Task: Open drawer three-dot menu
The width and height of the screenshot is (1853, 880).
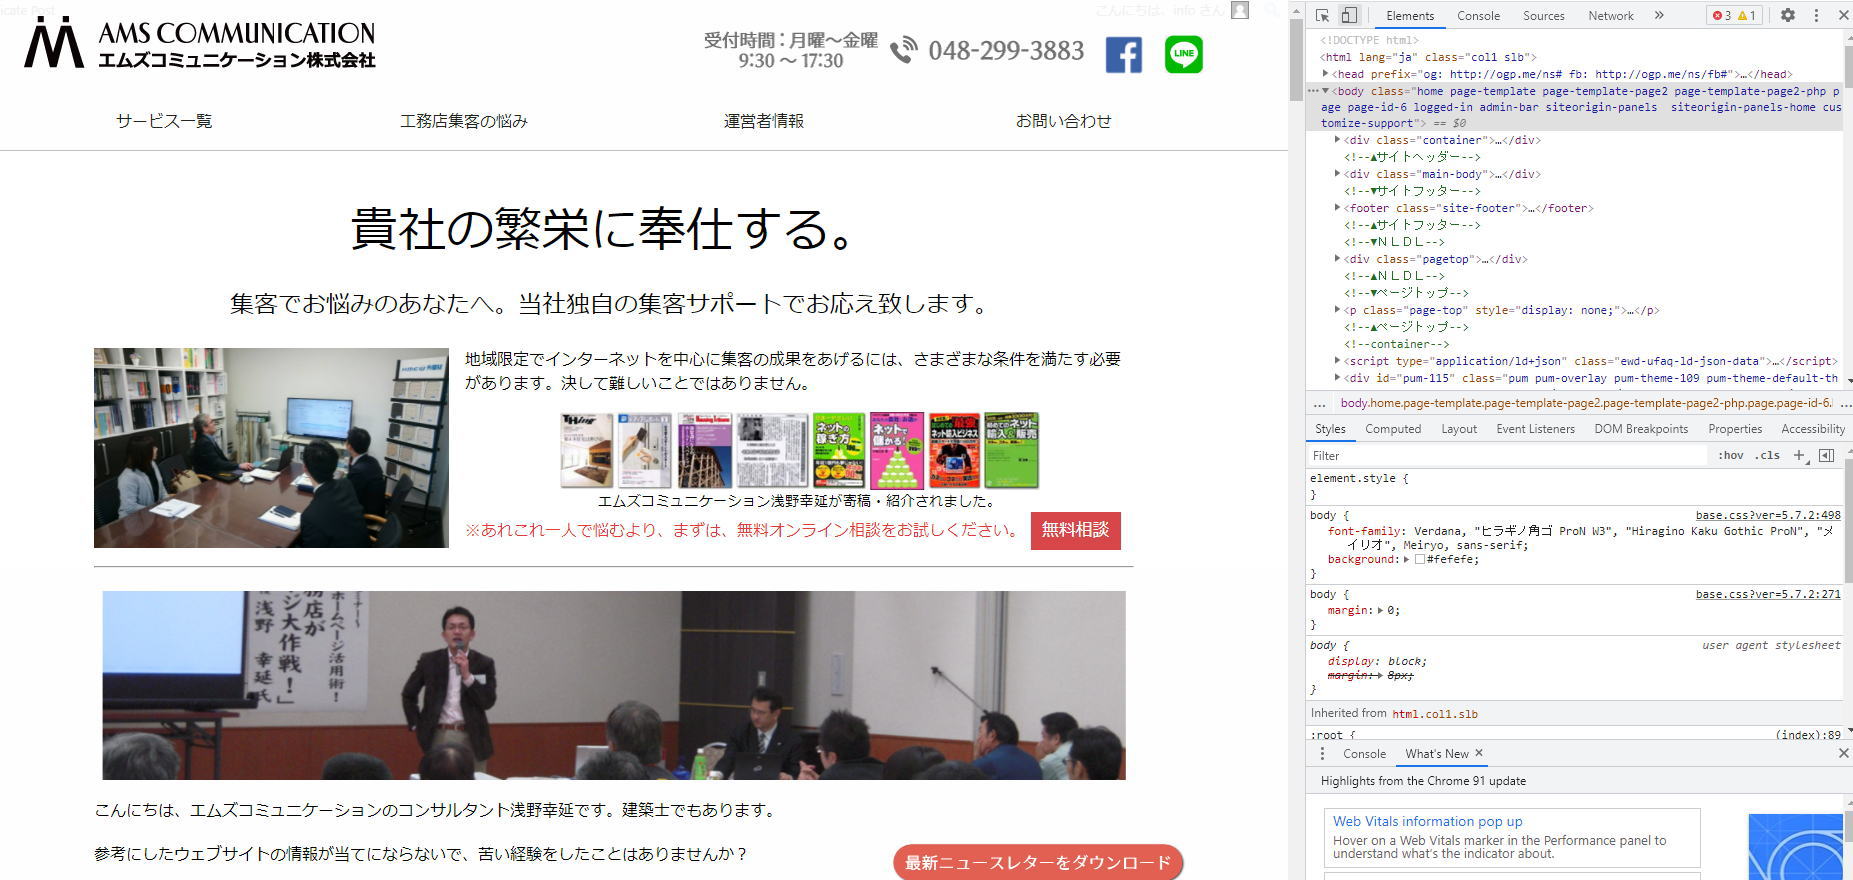Action: 1322,754
